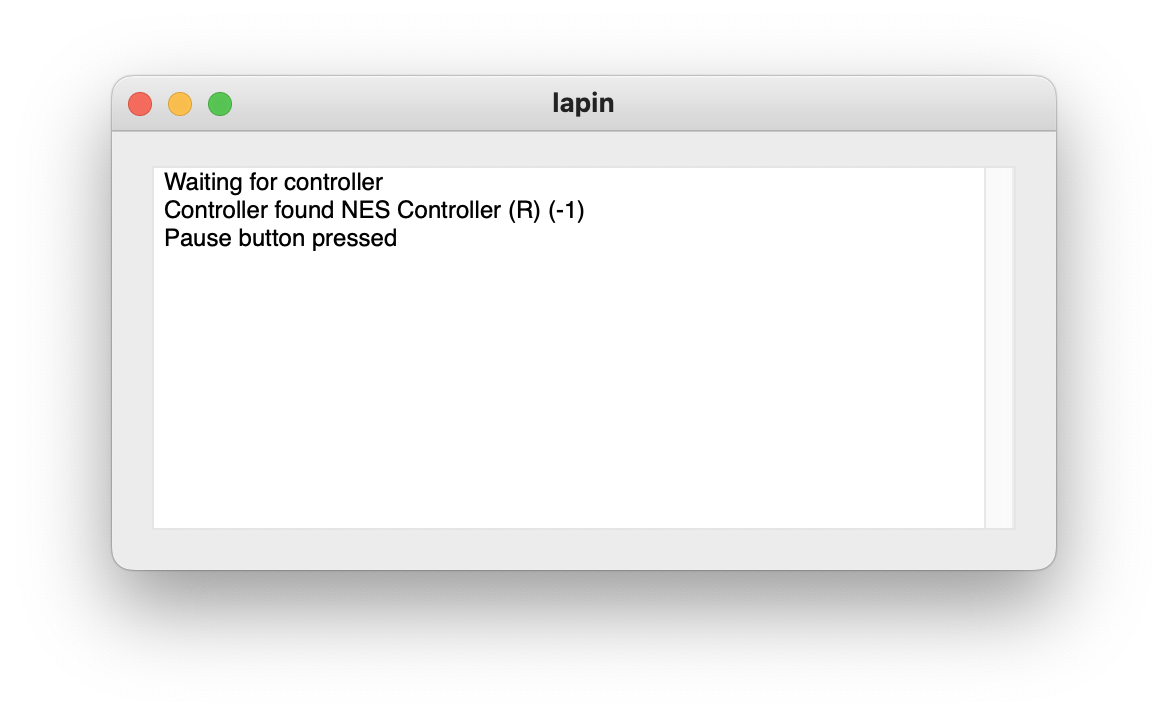
Task: Click gray window margin below log view
Action: pos(583,549)
